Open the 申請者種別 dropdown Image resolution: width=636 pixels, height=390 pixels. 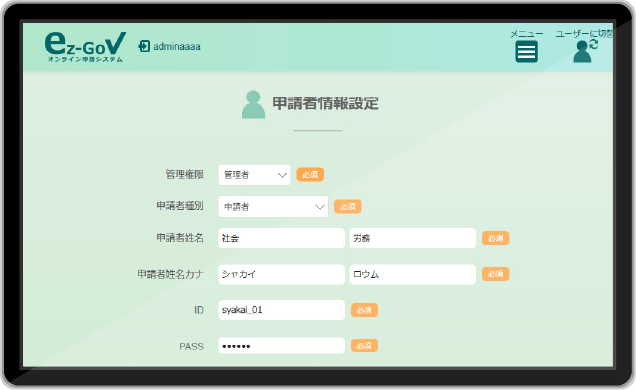[x=273, y=206]
